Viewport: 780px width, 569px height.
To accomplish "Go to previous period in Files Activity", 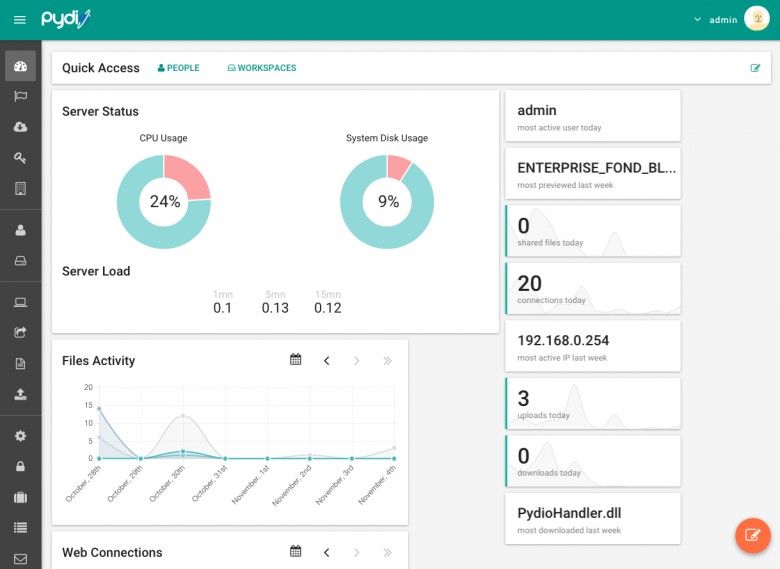I will point(326,360).
